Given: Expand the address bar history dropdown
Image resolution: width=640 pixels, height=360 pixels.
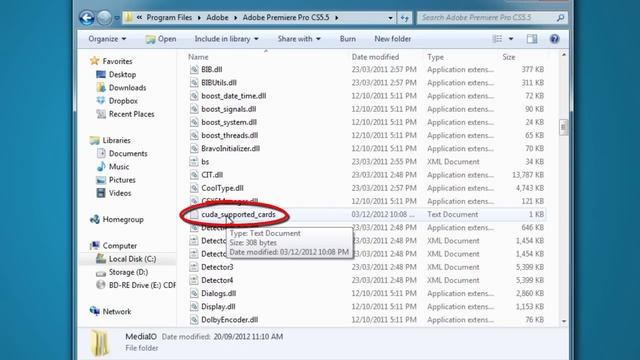Looking at the screenshot, I should pyautogui.click(x=390, y=18).
